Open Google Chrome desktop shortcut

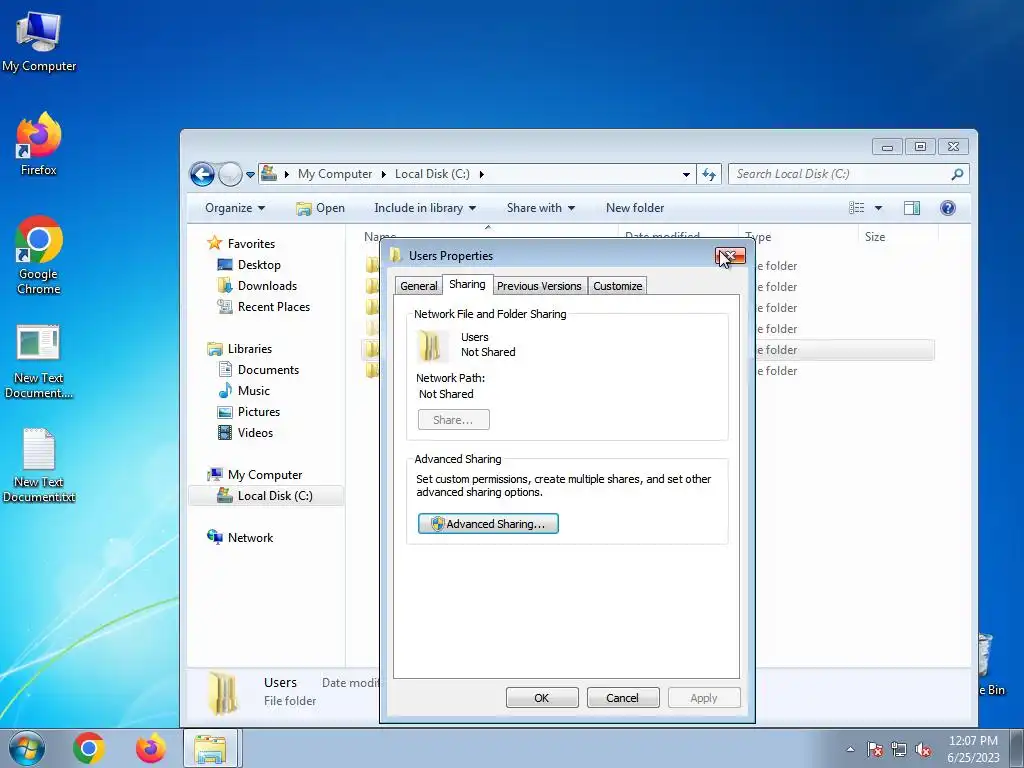pos(39,255)
